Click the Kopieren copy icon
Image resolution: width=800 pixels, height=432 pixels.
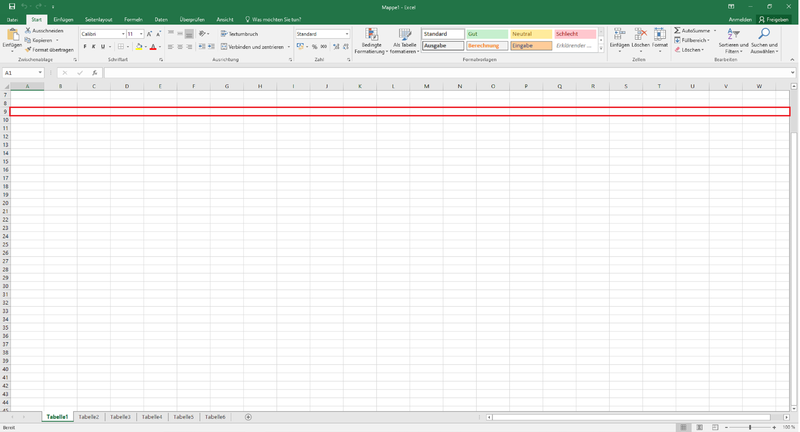click(28, 40)
